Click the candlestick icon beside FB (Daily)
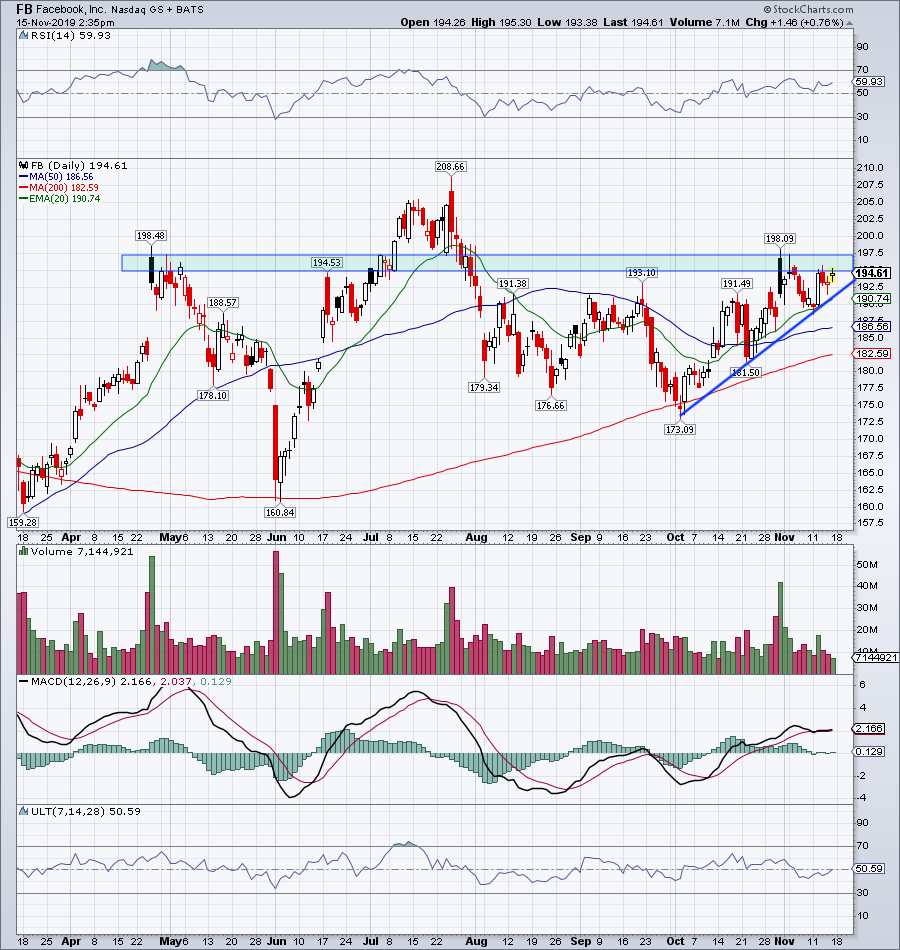 [24, 165]
